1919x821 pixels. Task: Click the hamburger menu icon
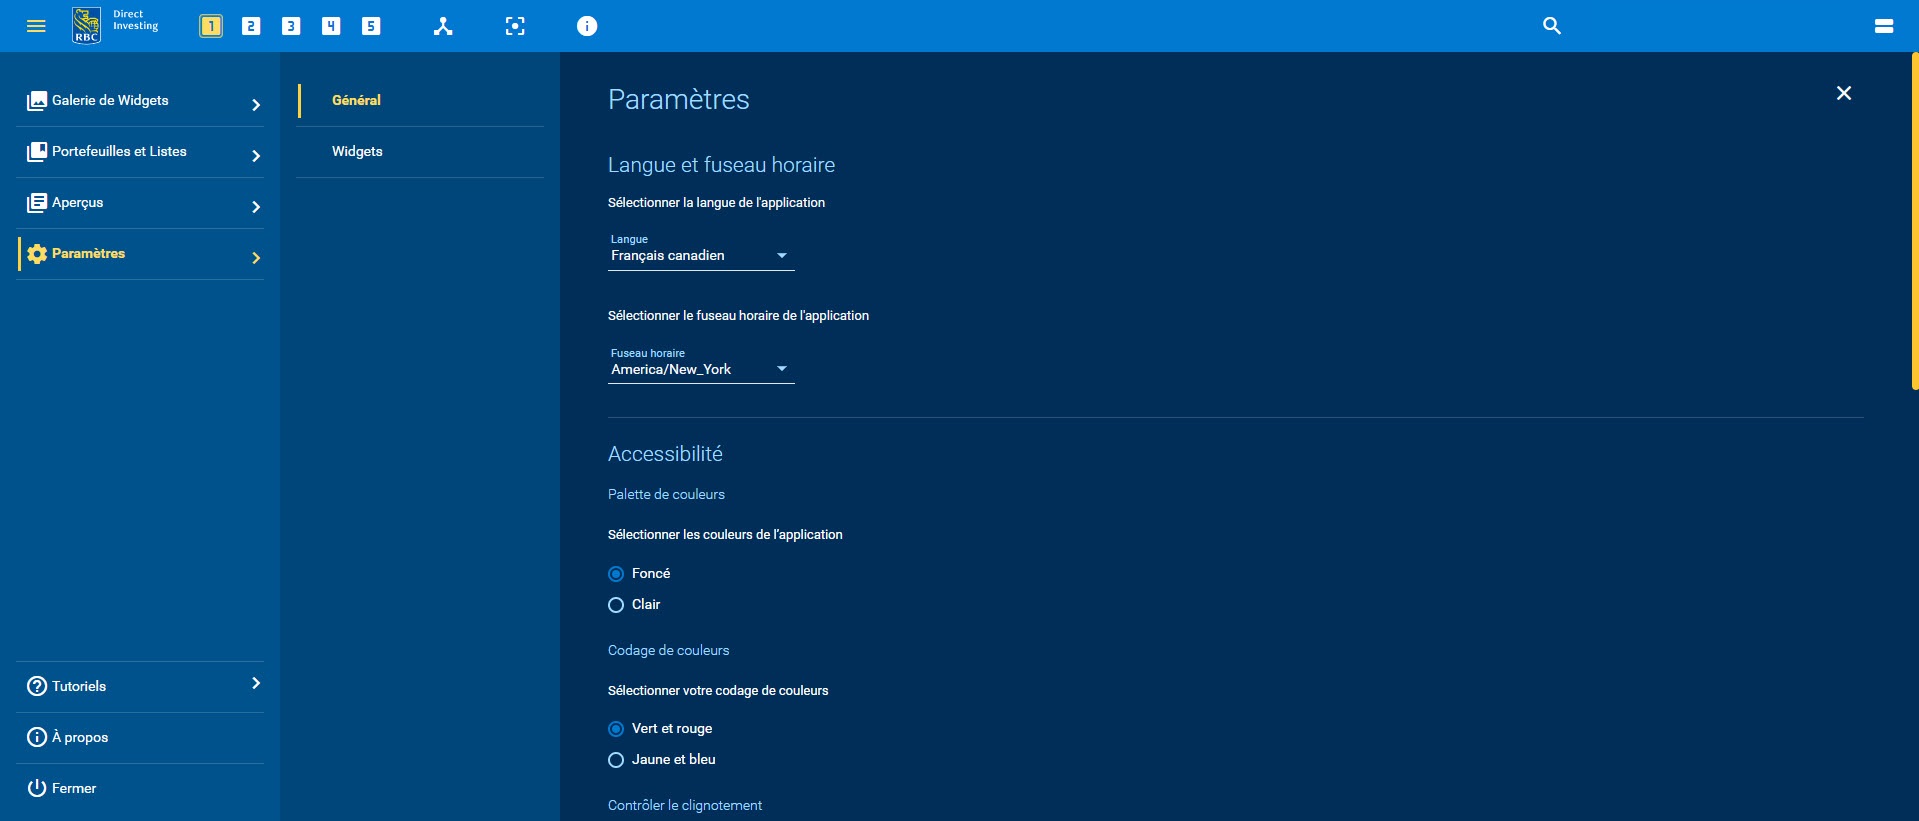pos(36,26)
